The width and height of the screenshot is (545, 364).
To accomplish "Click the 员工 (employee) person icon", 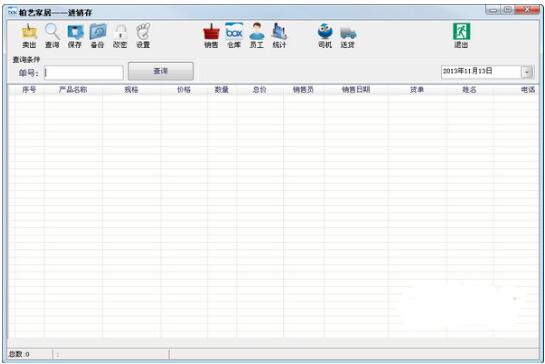I will (257, 35).
